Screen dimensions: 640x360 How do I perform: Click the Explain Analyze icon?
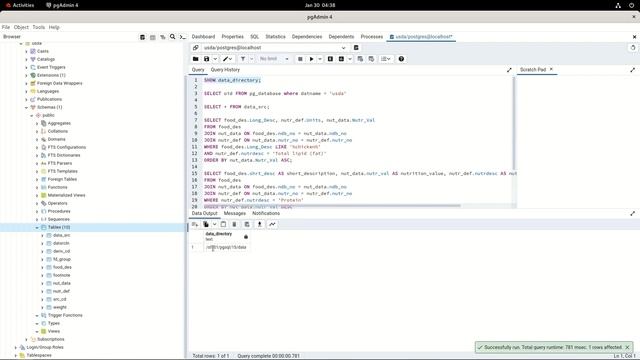coord(341,59)
